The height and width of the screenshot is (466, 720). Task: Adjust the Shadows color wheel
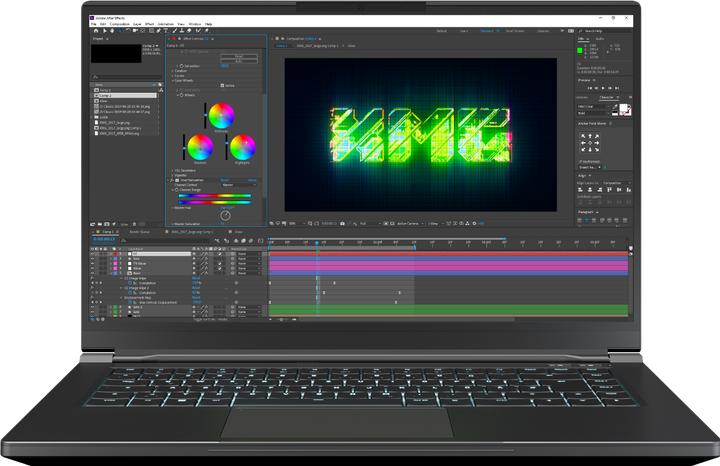[x=200, y=147]
